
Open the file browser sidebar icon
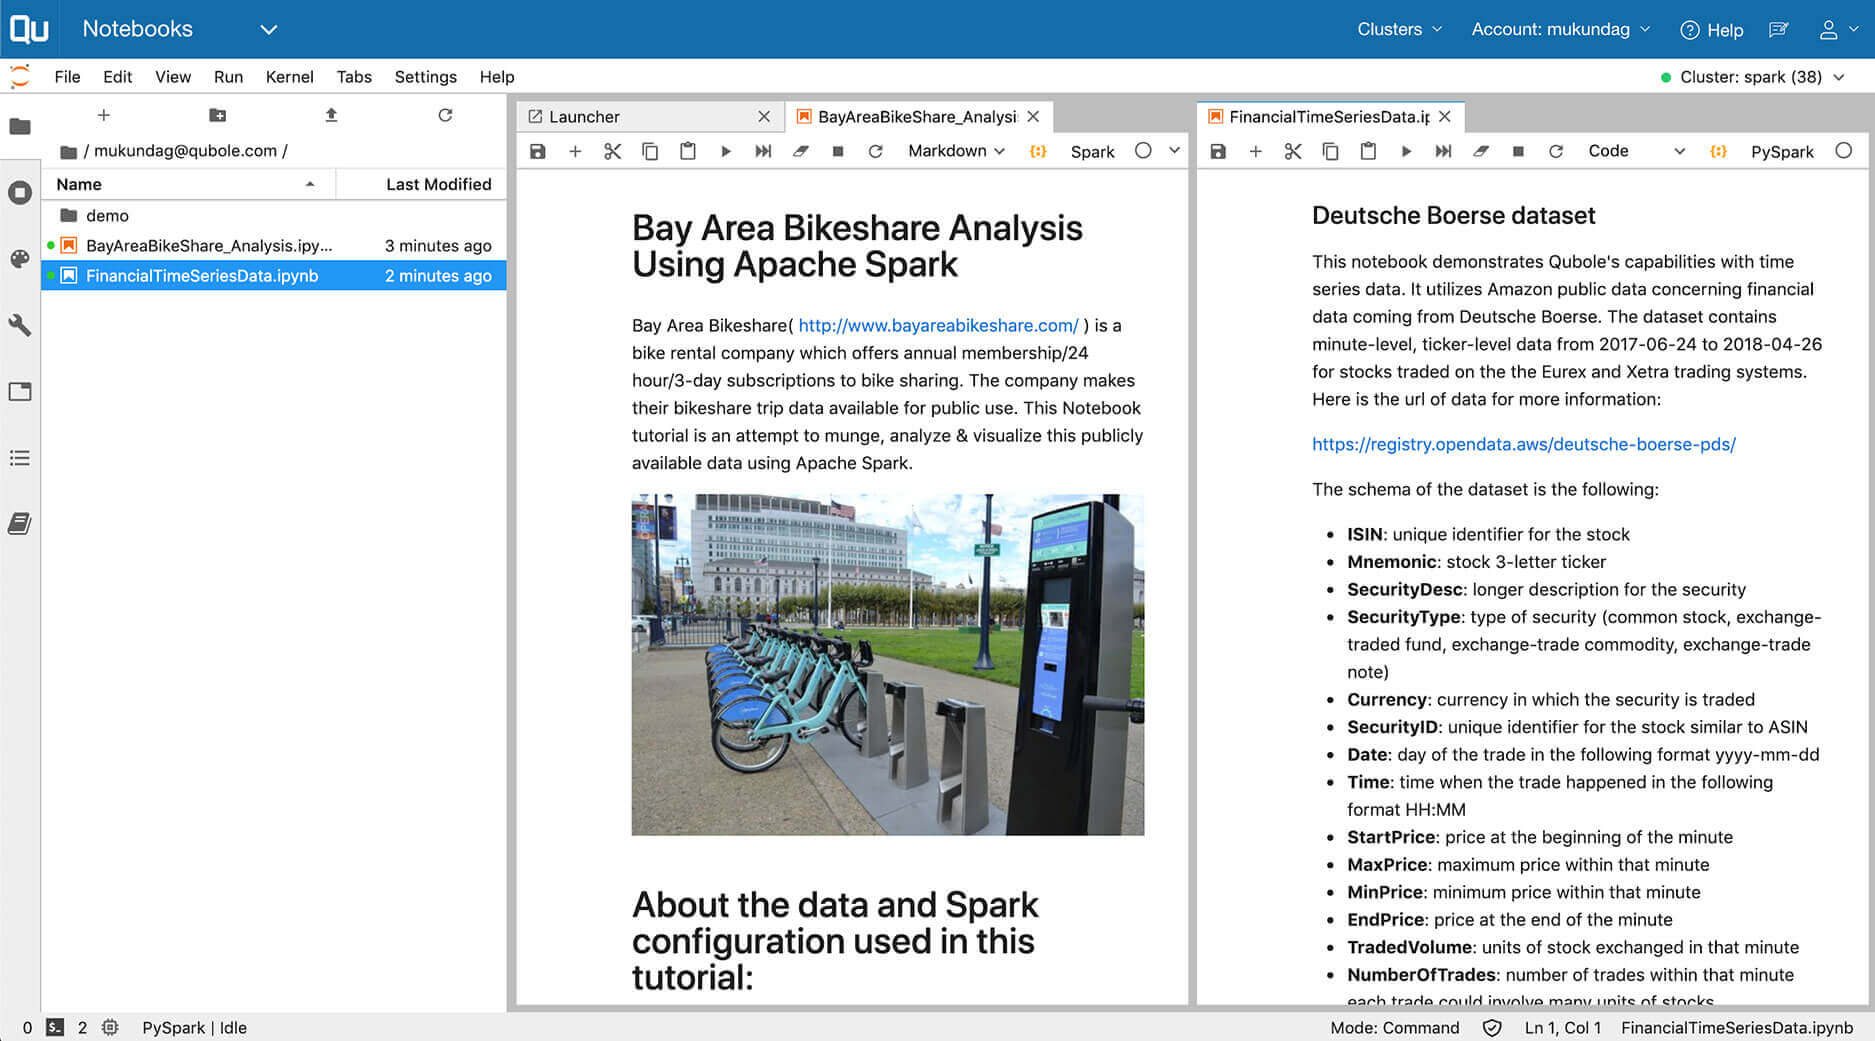20,126
